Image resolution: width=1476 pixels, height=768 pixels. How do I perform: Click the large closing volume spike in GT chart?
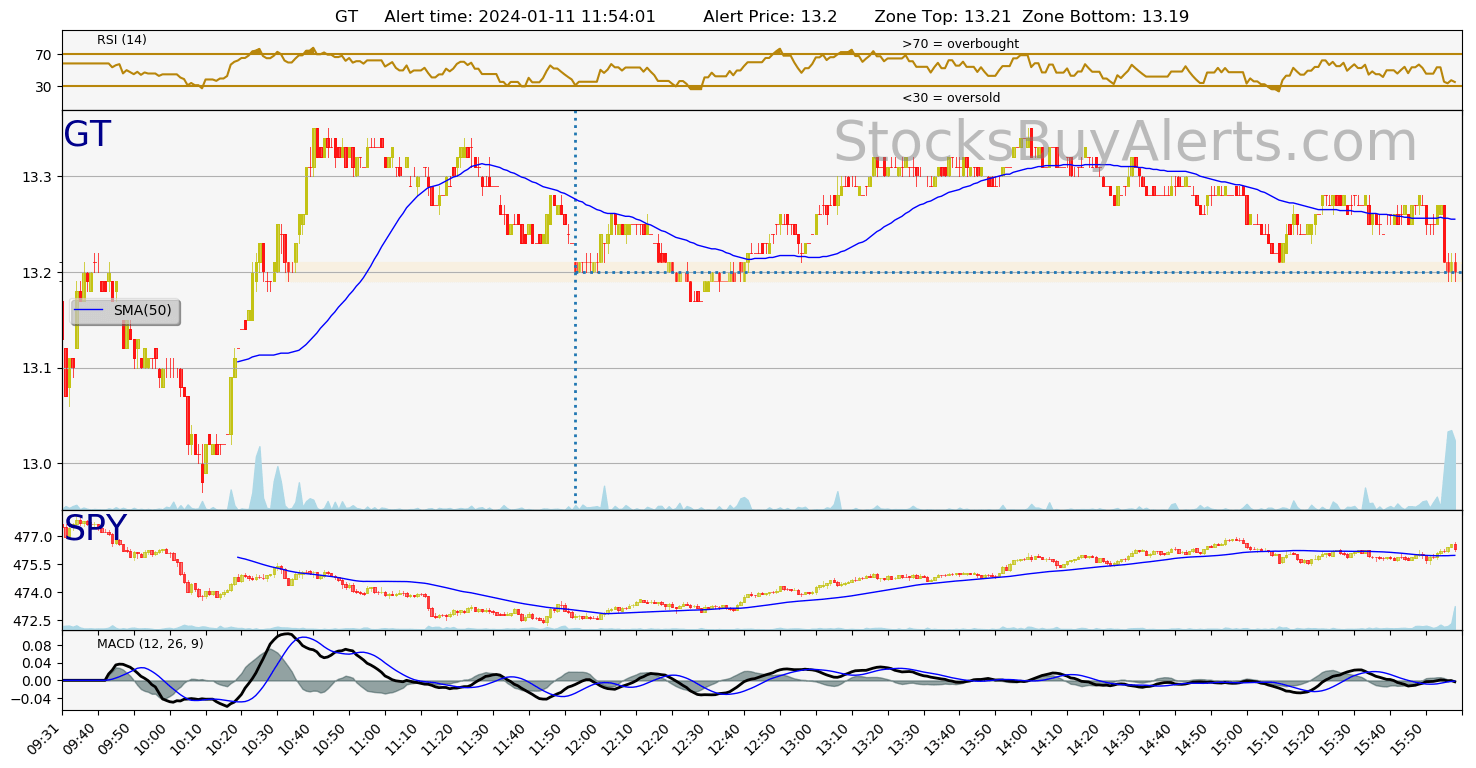(x=1449, y=470)
